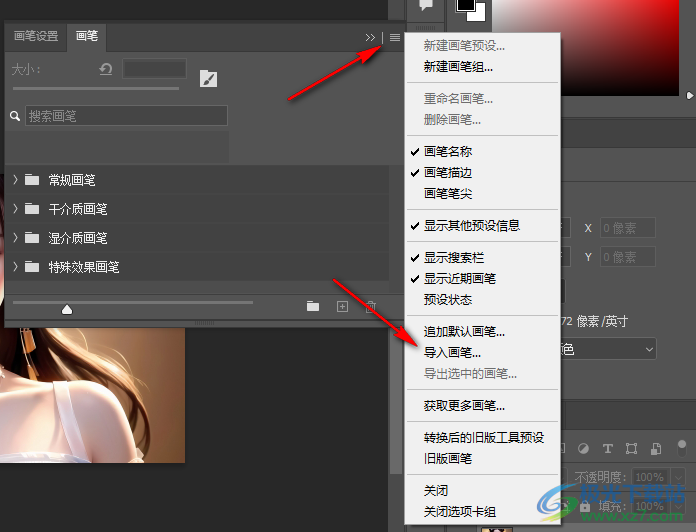
Task: Click the 重命名画笔... menu entry
Action: [458, 99]
